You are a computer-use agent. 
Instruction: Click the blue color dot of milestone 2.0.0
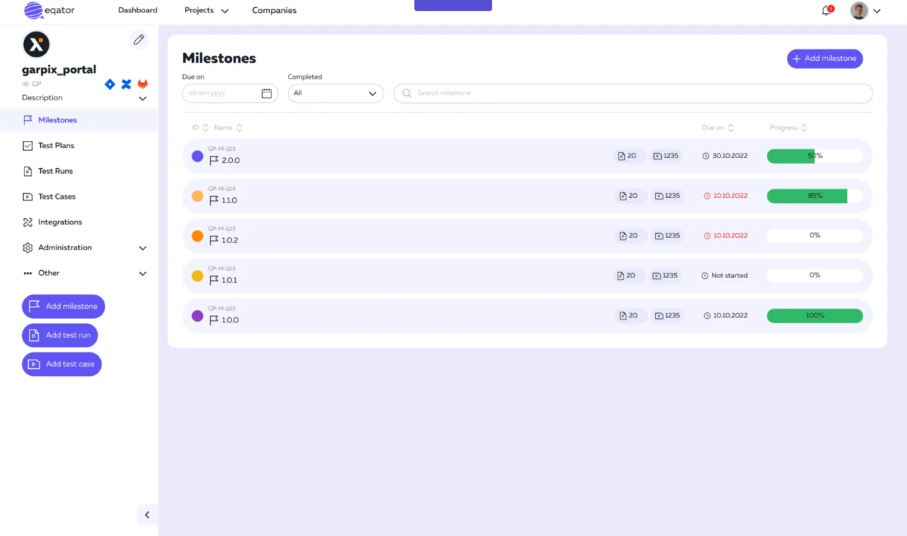click(197, 156)
